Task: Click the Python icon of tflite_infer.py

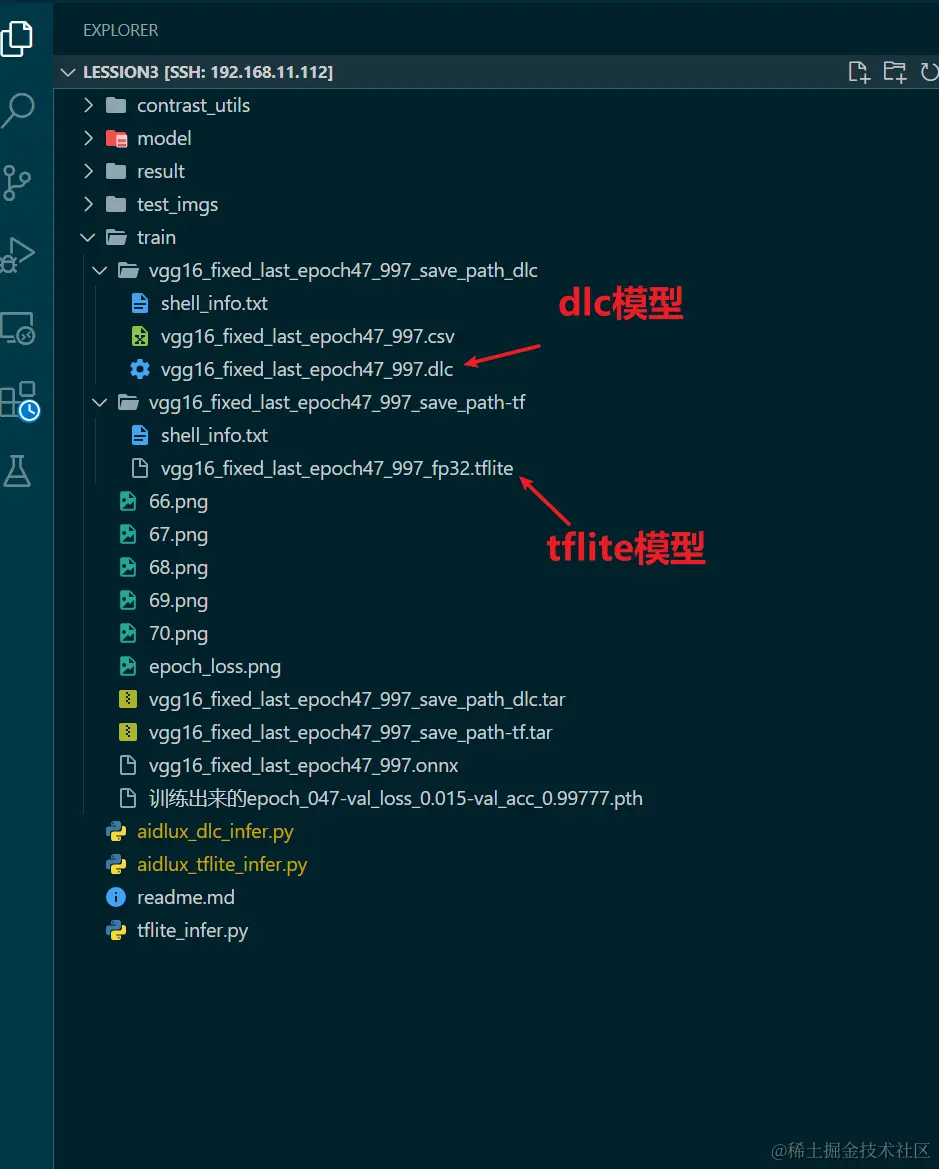Action: tap(116, 930)
